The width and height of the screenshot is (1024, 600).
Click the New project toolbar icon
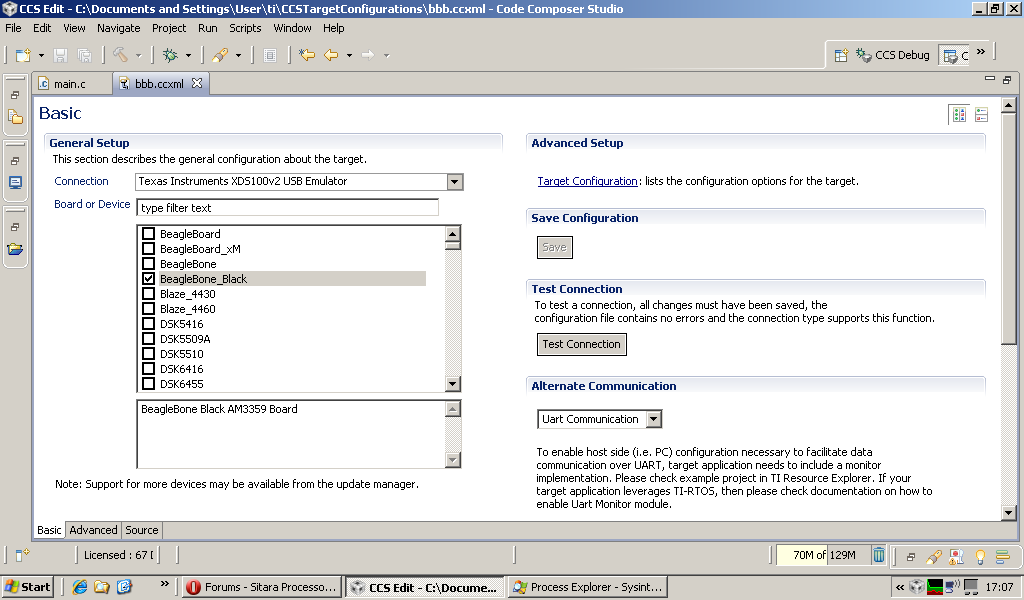[x=24, y=55]
